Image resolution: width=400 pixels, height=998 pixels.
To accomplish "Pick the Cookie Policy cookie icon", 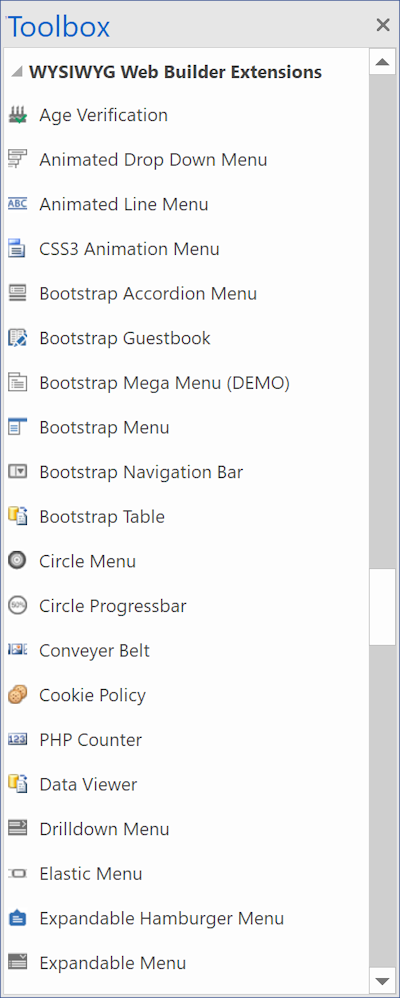I will point(17,695).
